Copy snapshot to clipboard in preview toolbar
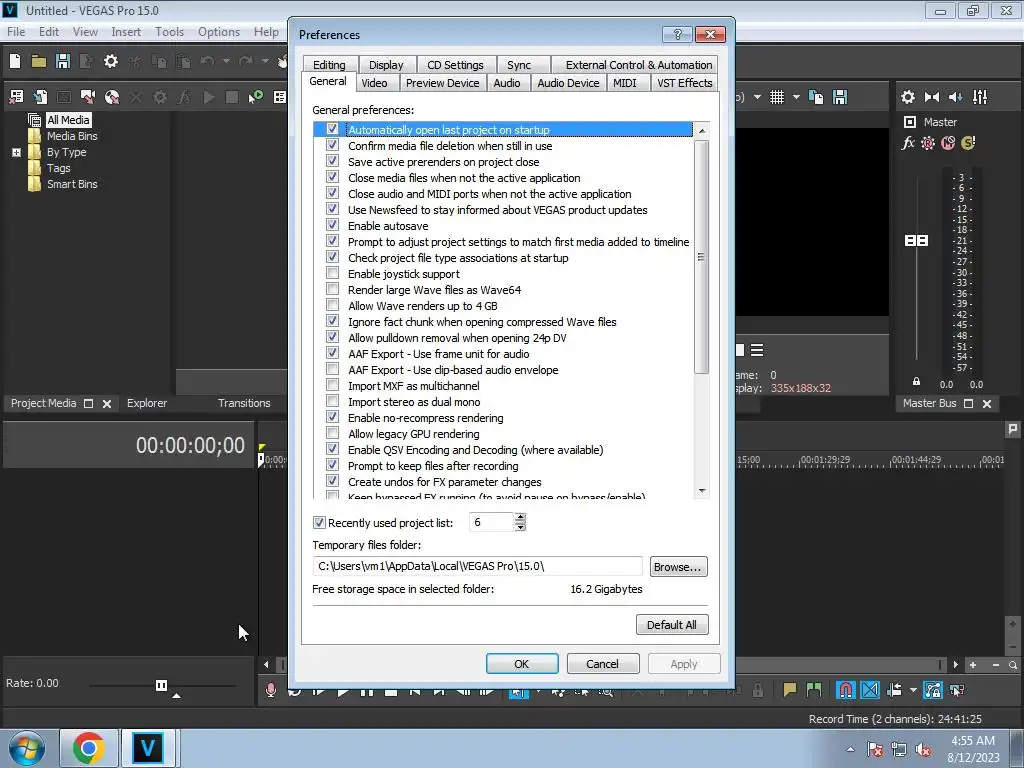 [x=816, y=97]
